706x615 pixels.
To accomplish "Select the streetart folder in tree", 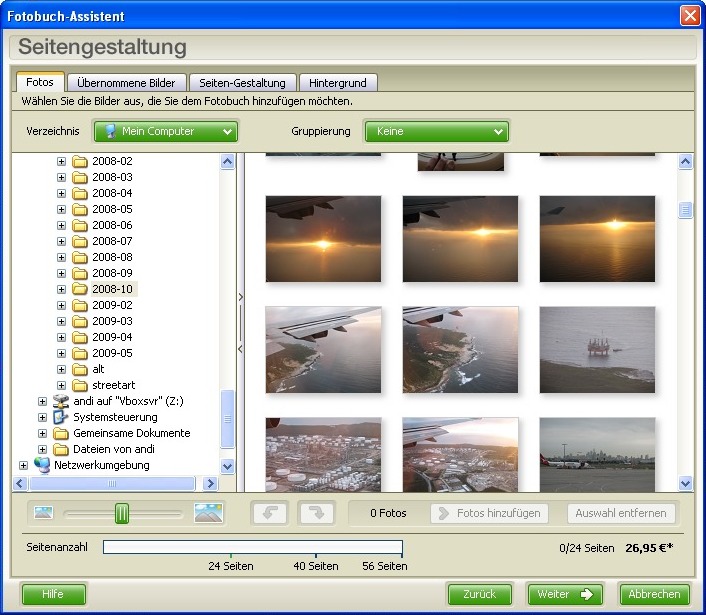I will point(113,385).
